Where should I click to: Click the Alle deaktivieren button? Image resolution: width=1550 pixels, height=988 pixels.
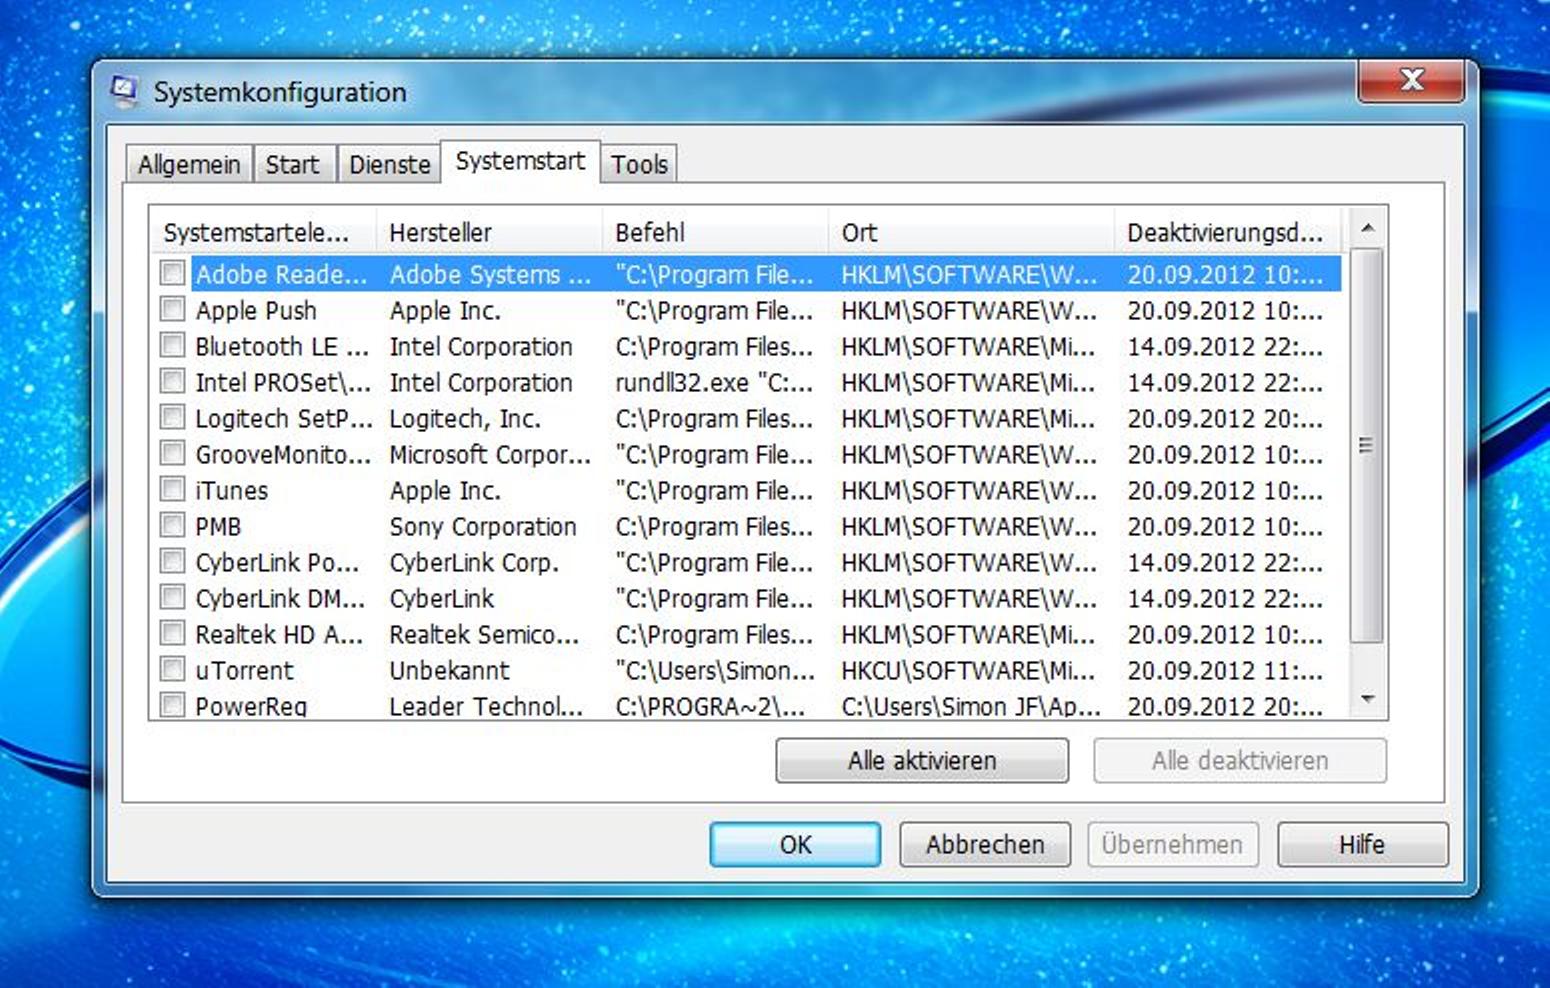coord(1240,760)
